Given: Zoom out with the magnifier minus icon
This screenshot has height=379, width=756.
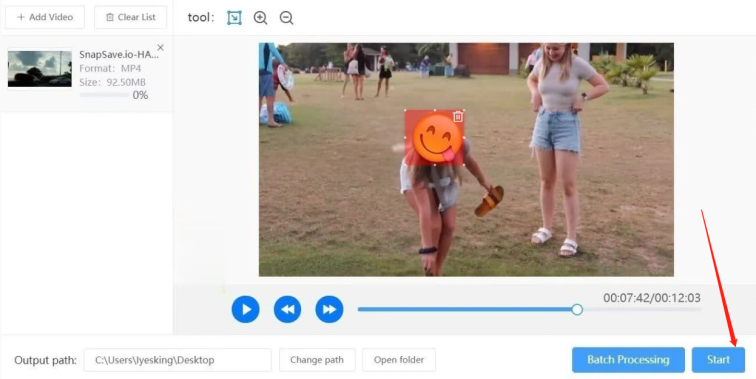Looking at the screenshot, I should pyautogui.click(x=286, y=18).
